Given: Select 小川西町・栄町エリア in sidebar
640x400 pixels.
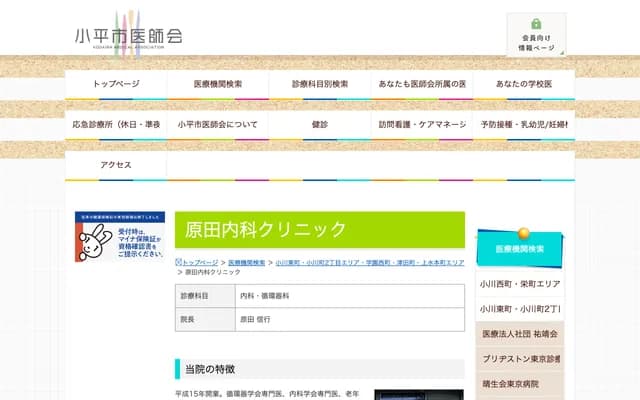Looking at the screenshot, I should [519, 284].
